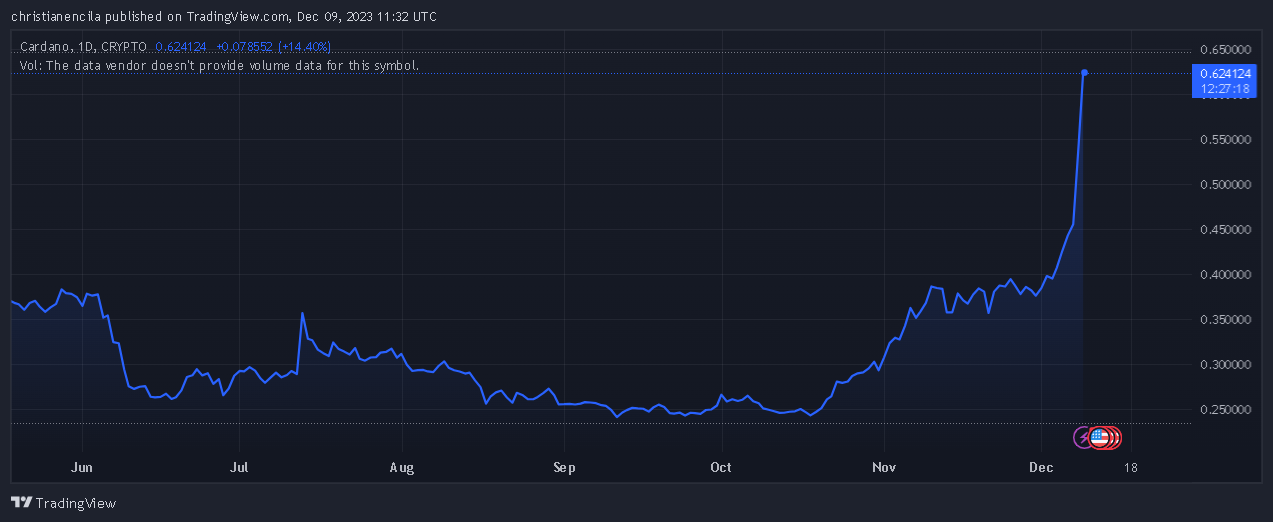This screenshot has width=1273, height=522.
Task: Click the Dec label on the time axis
Action: (x=1040, y=467)
